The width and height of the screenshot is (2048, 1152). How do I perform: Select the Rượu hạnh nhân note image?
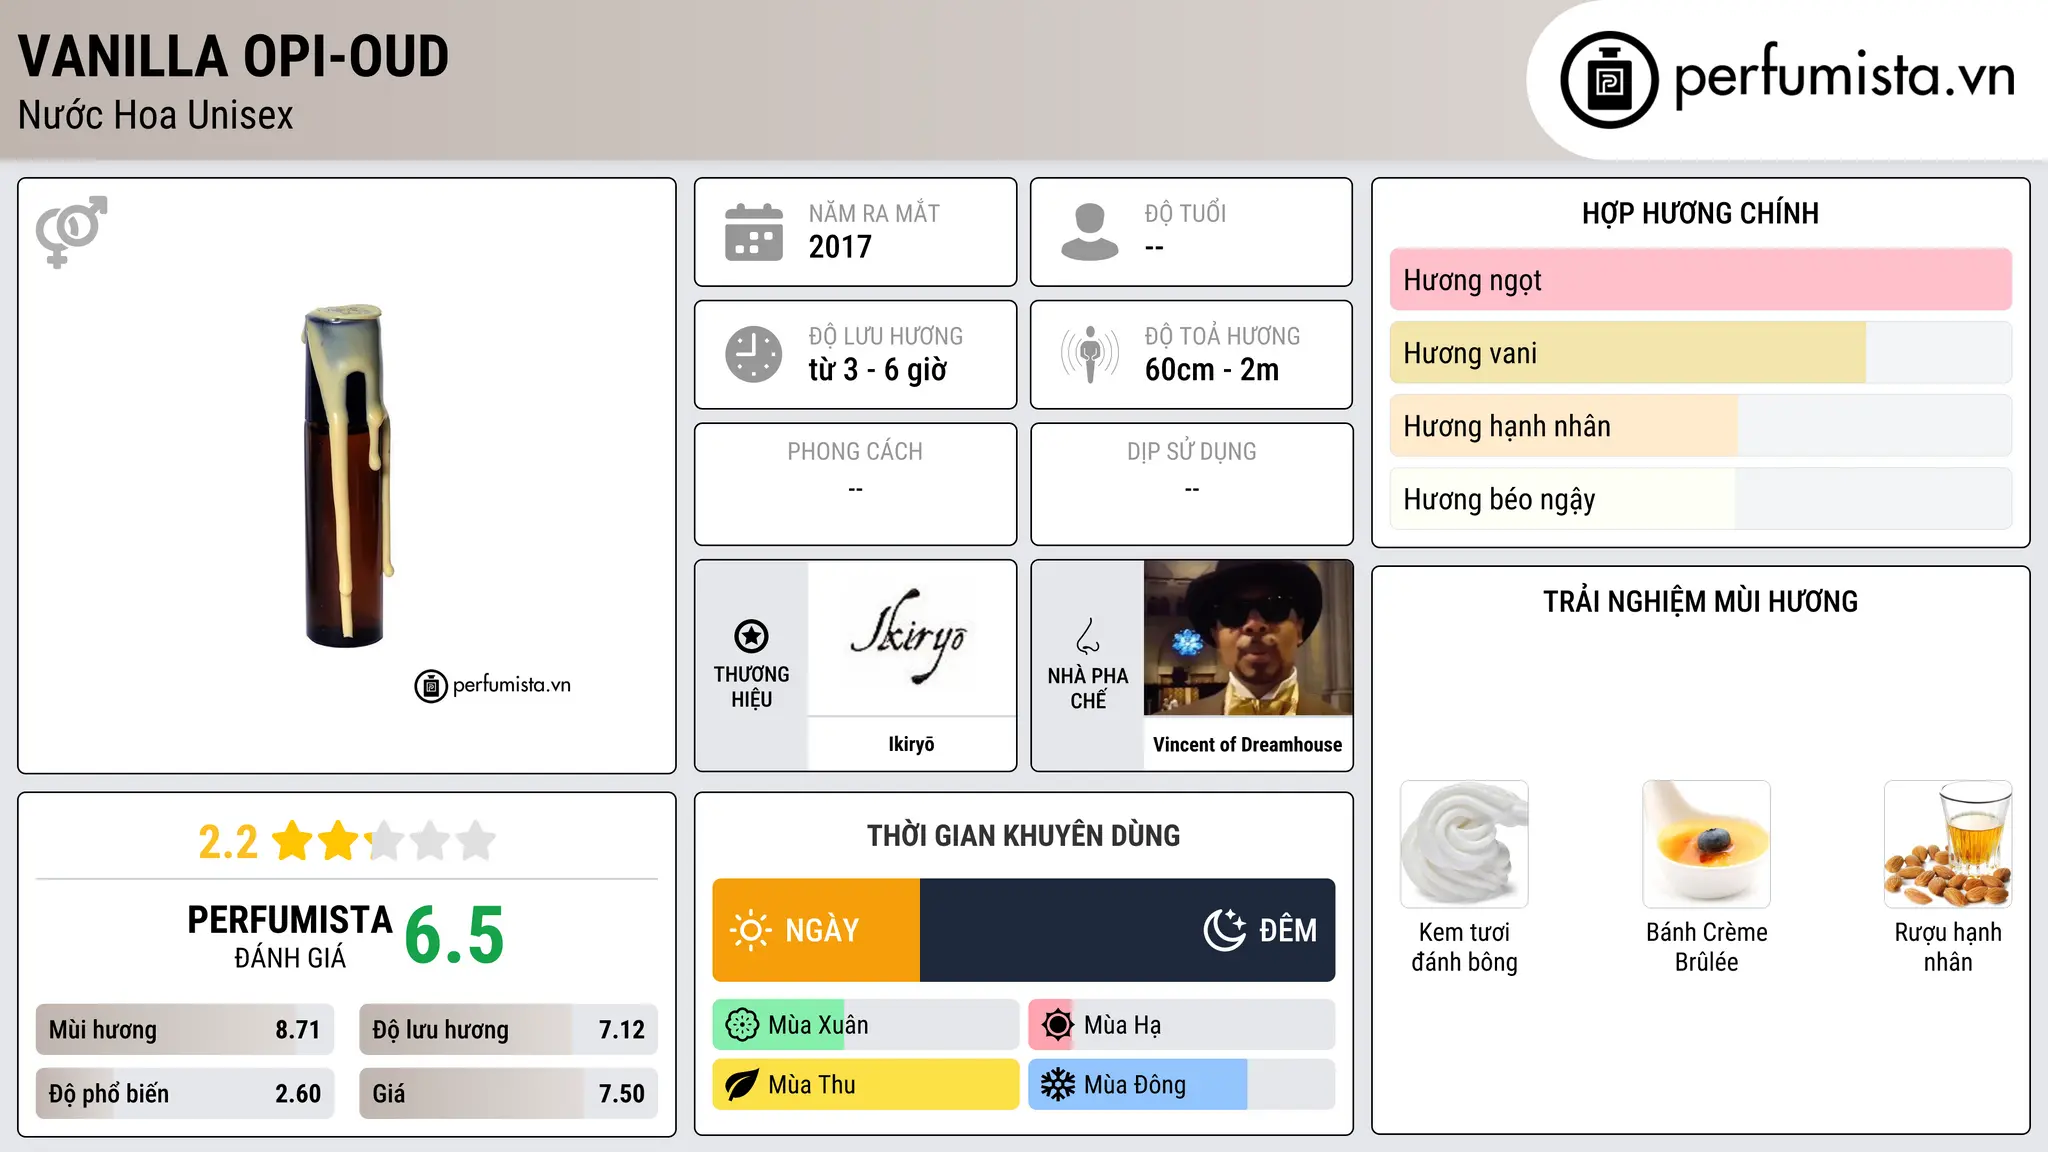(1948, 844)
